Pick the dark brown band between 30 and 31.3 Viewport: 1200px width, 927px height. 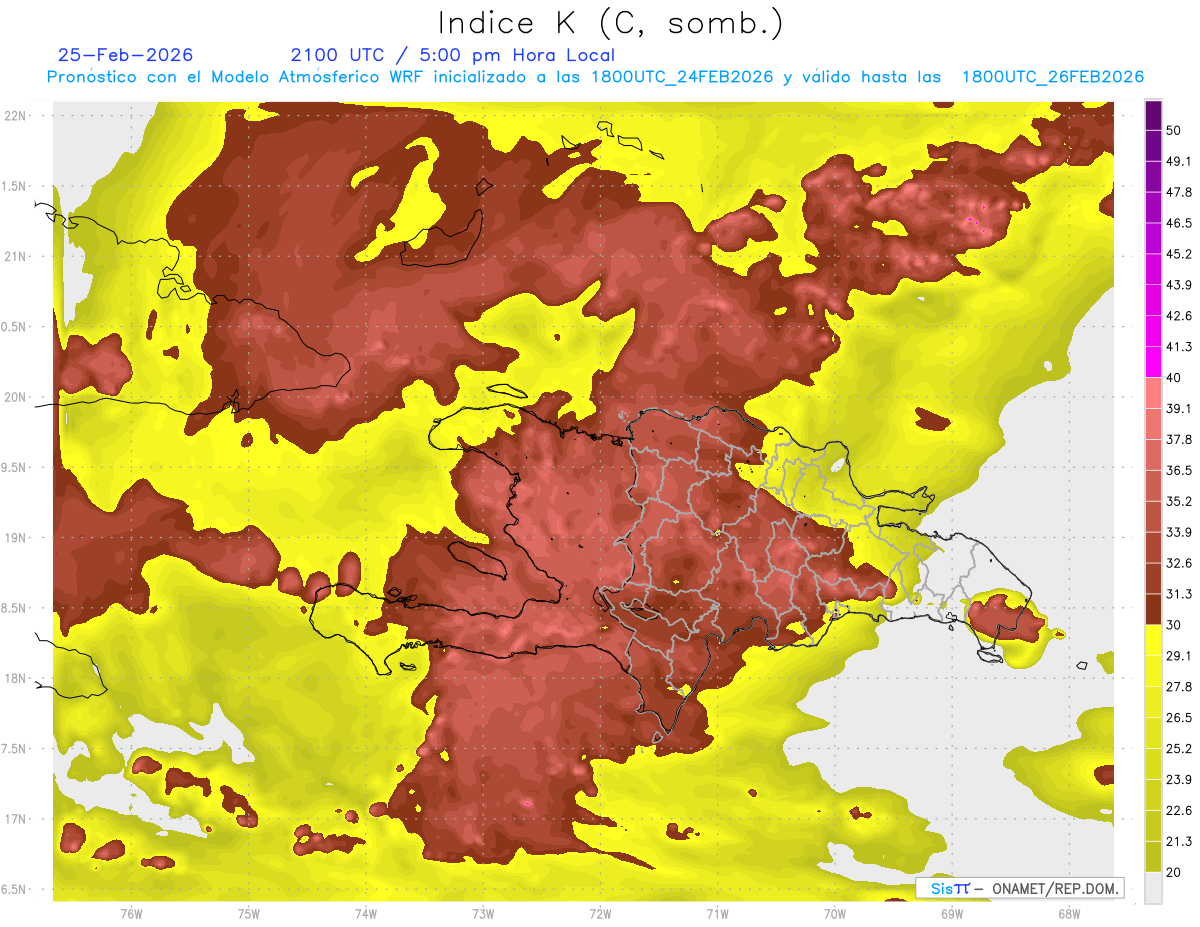point(1153,609)
